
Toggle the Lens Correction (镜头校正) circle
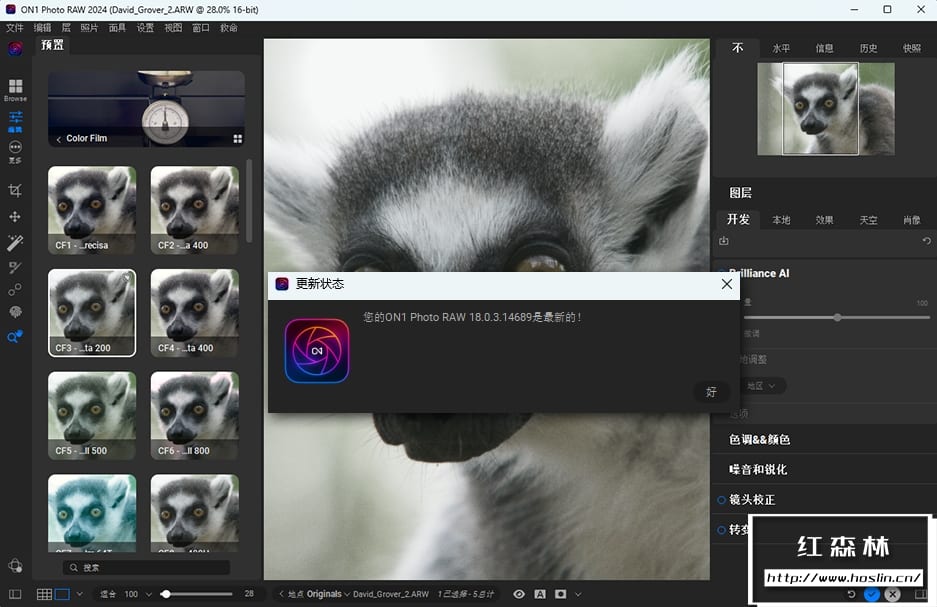tap(721, 500)
